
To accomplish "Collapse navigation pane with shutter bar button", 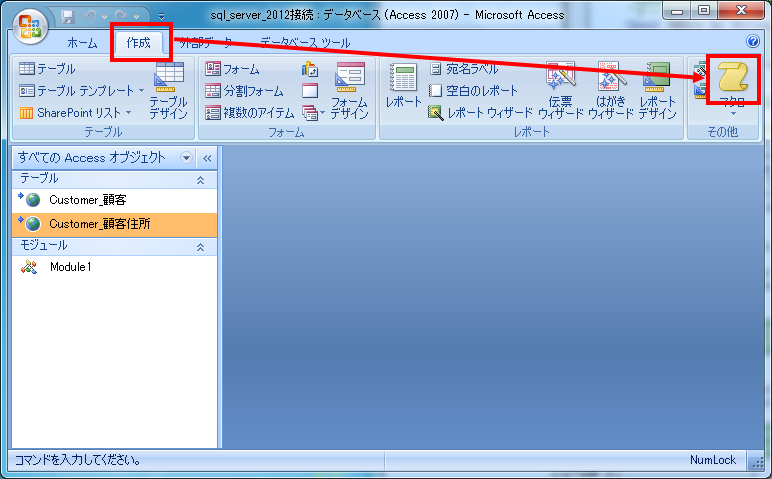I will tap(207, 158).
